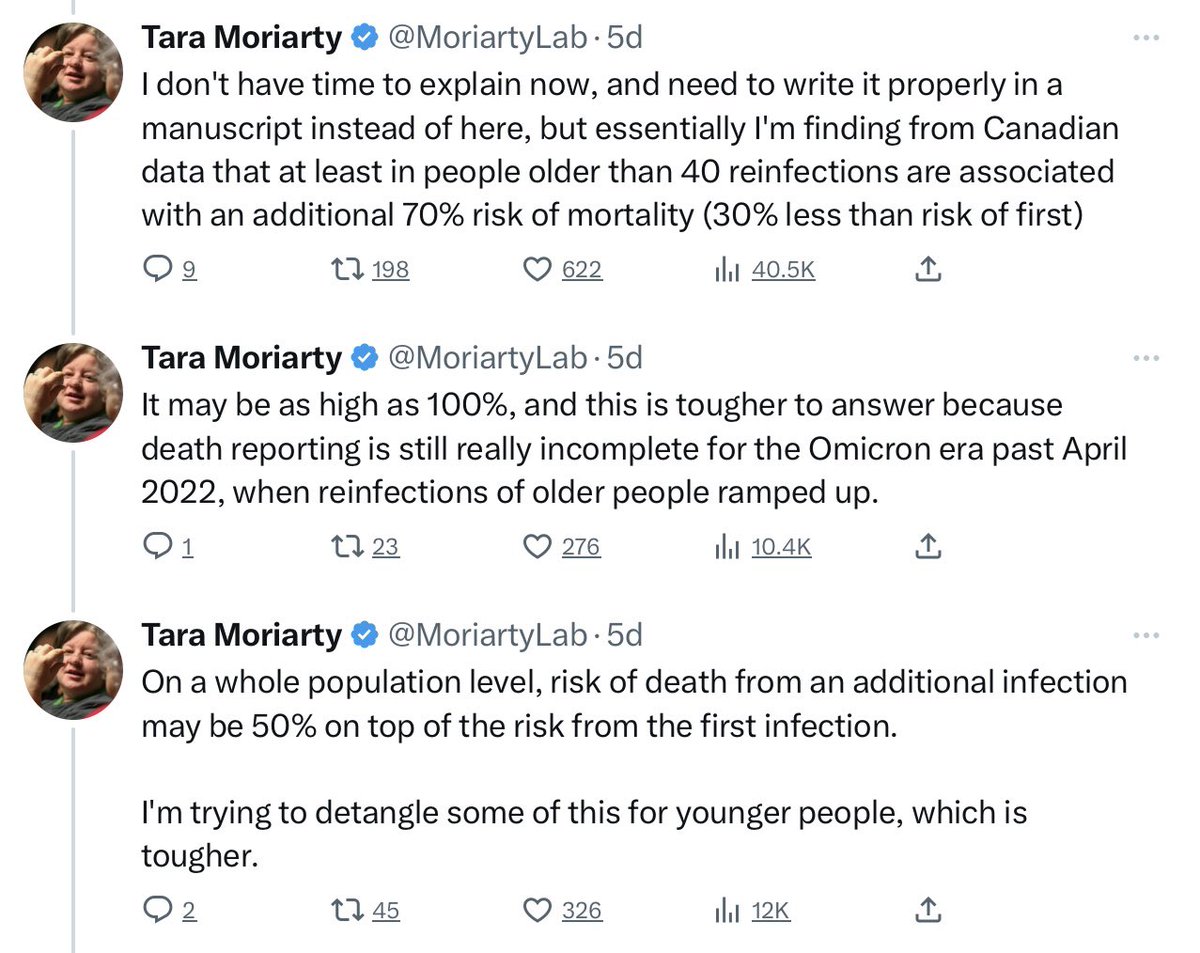Screen dimensions: 1200x953
Task: Open more options menu on first tweet
Action: click(x=1145, y=38)
